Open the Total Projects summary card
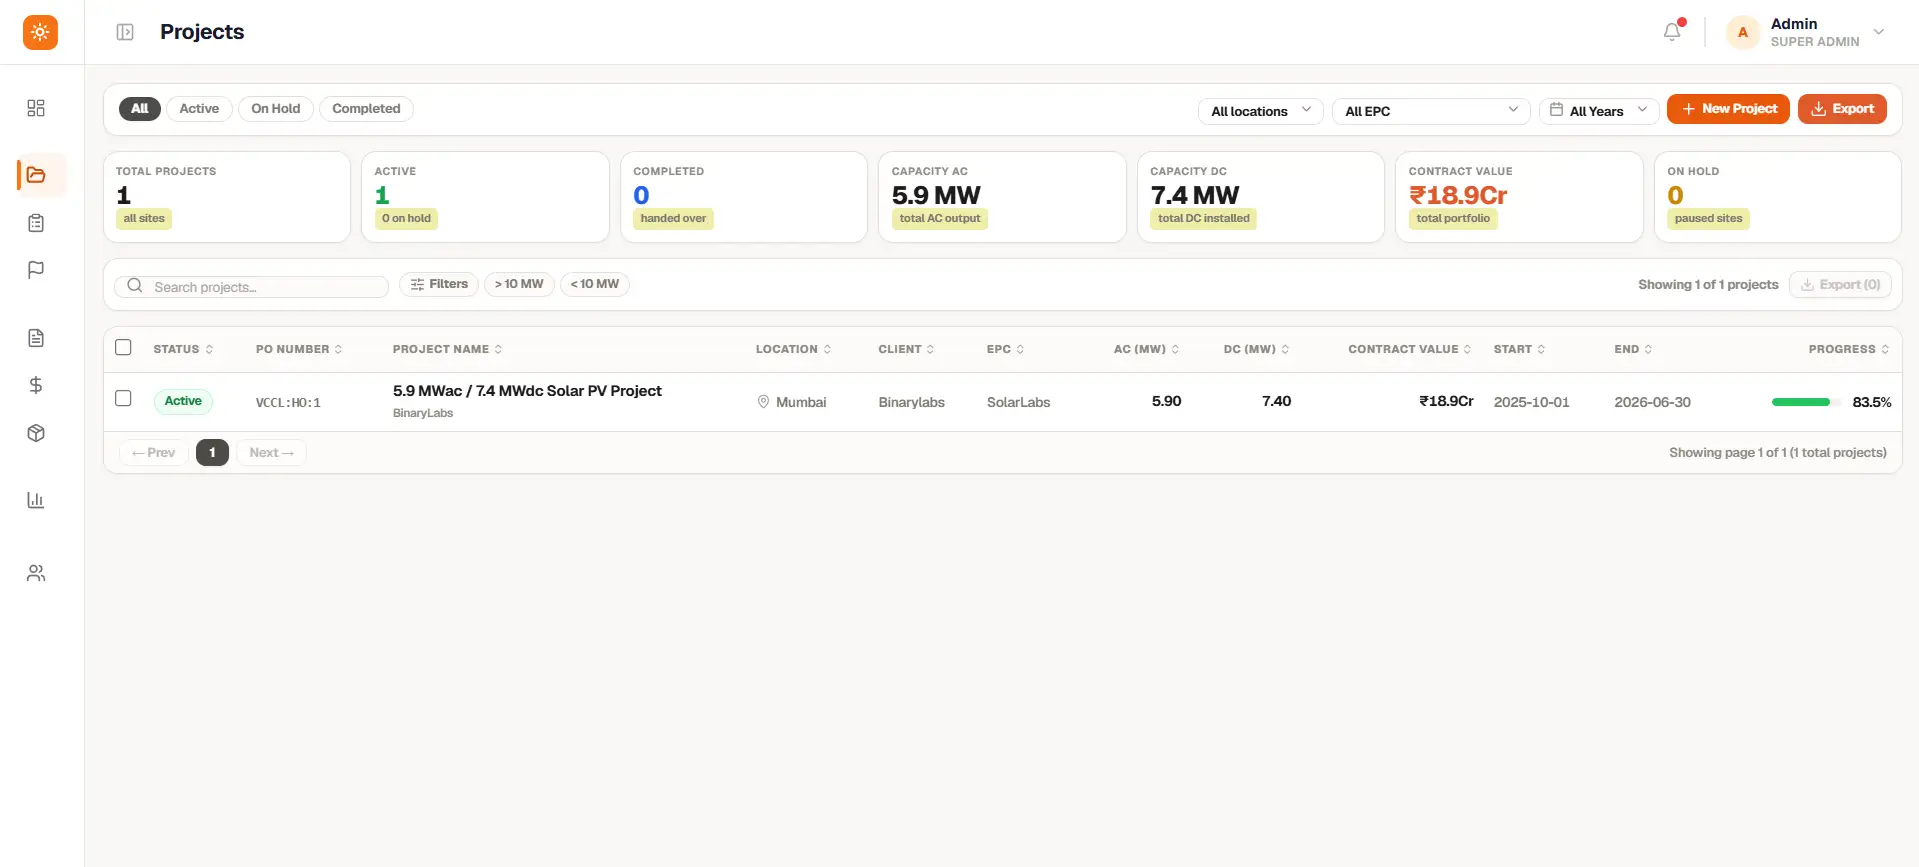Viewport: 1919px width, 867px height. (x=227, y=197)
